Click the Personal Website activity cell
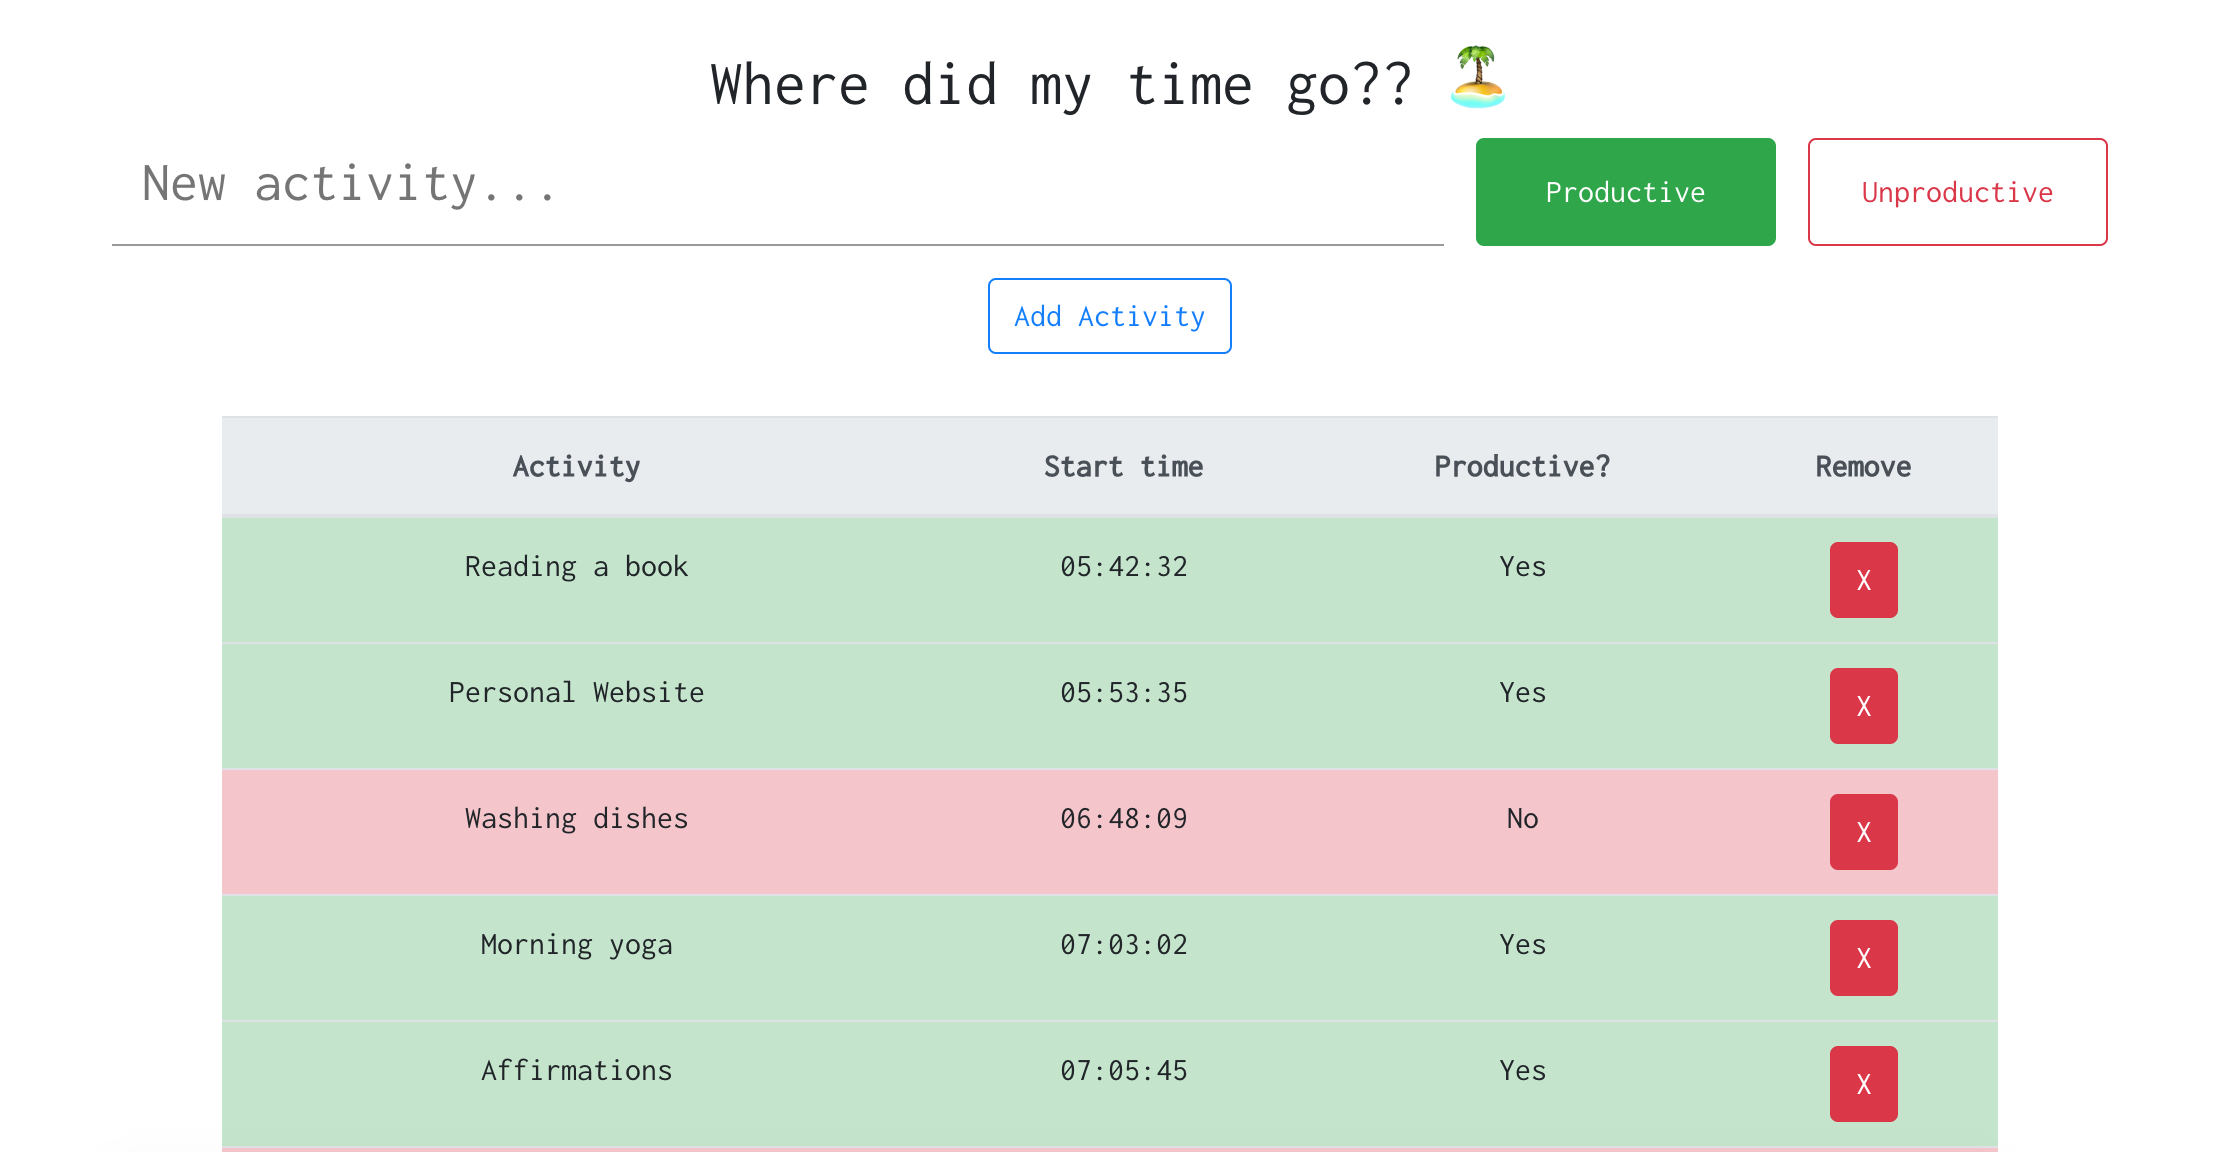The width and height of the screenshot is (2214, 1152). (x=576, y=693)
